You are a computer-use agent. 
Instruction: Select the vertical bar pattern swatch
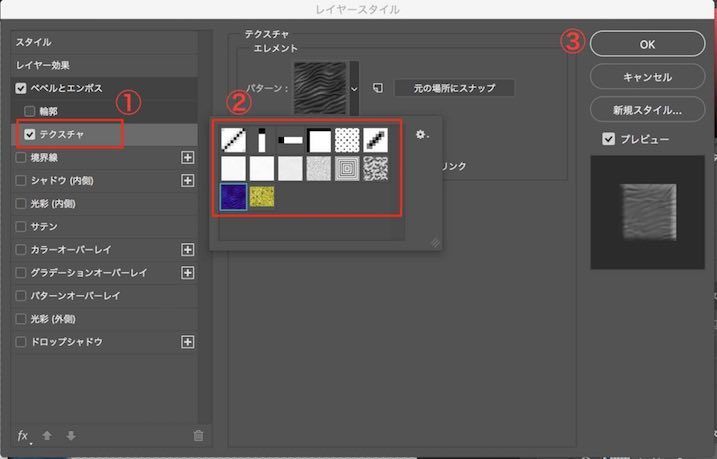[262, 140]
